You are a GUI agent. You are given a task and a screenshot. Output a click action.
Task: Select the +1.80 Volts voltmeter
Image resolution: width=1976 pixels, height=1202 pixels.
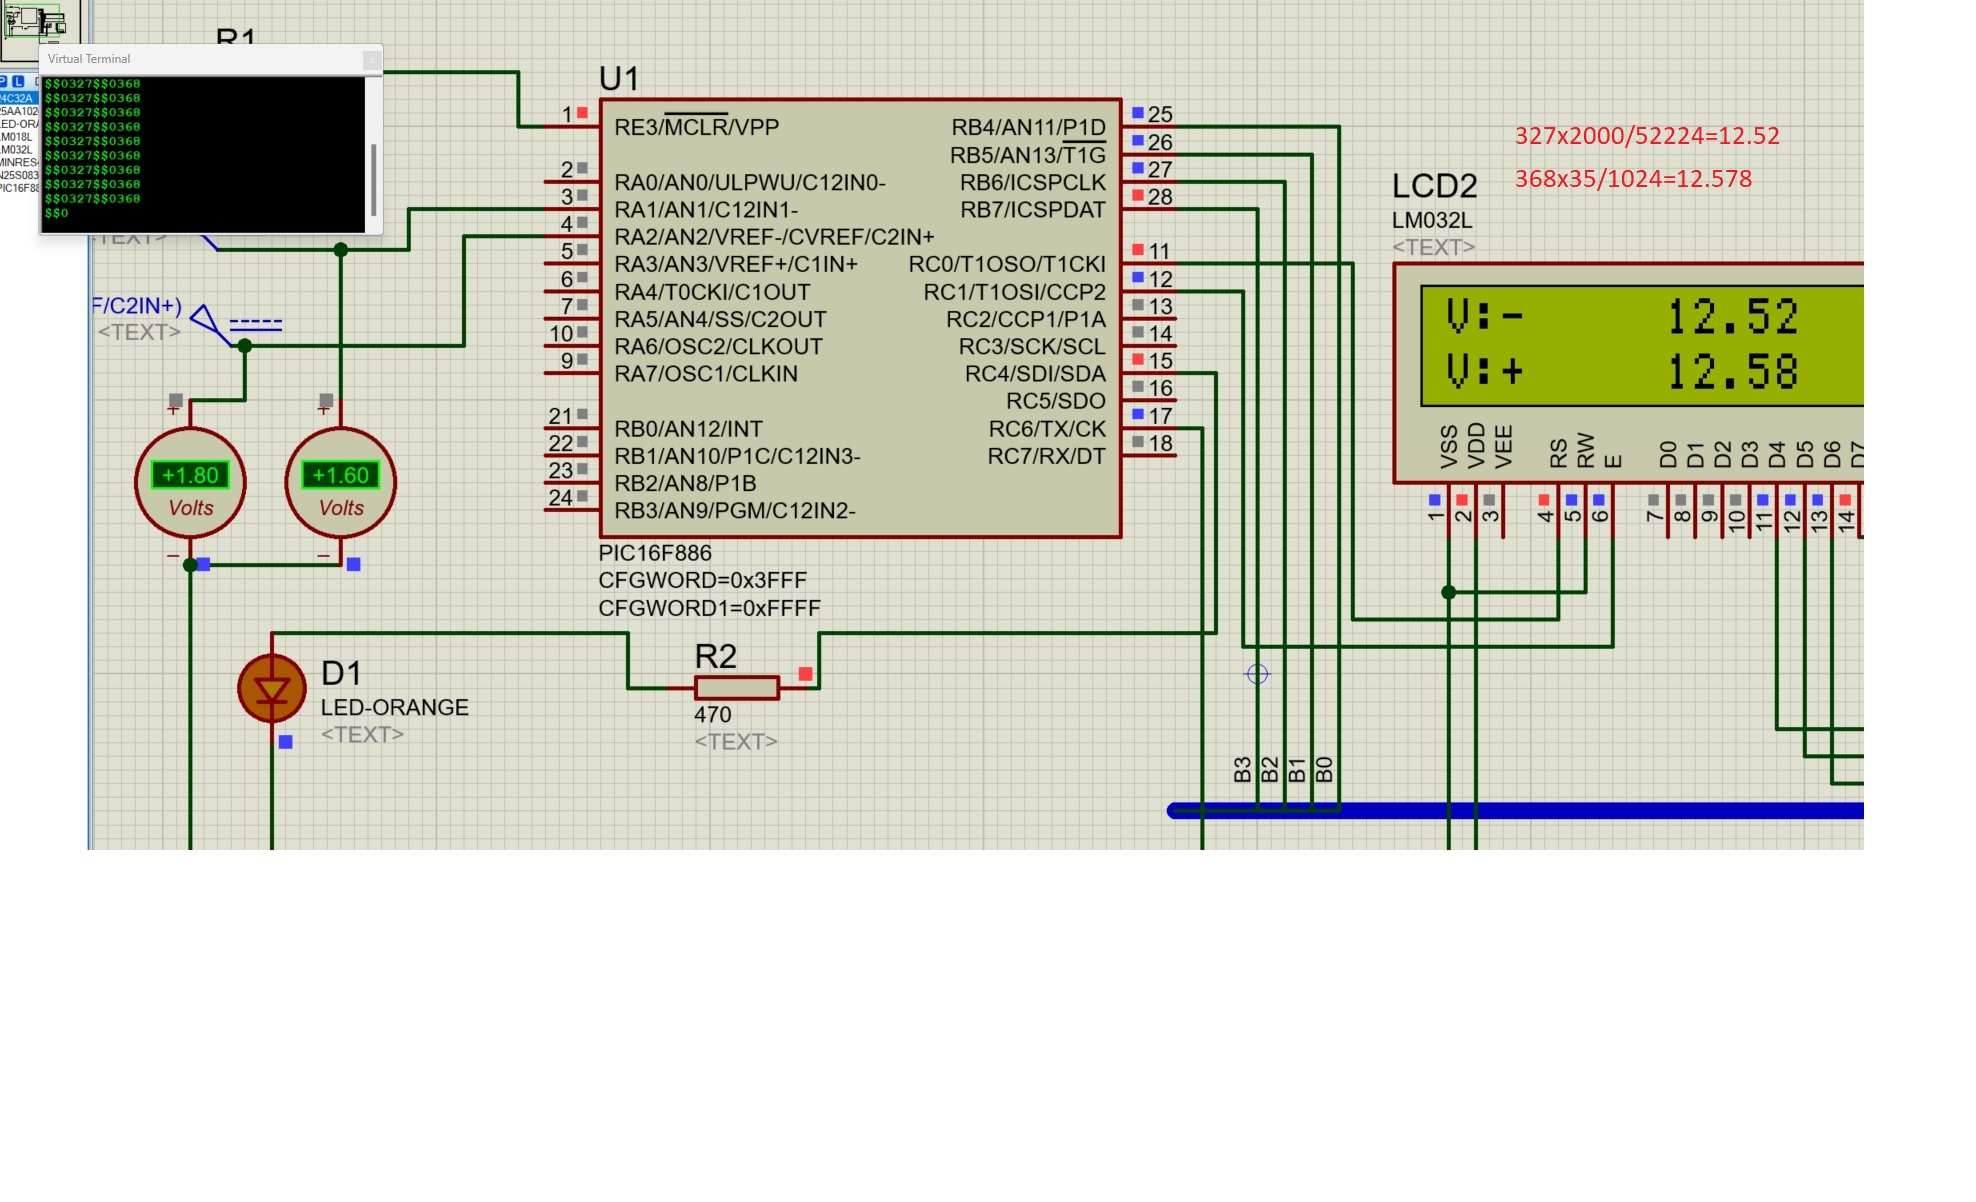pyautogui.click(x=190, y=483)
